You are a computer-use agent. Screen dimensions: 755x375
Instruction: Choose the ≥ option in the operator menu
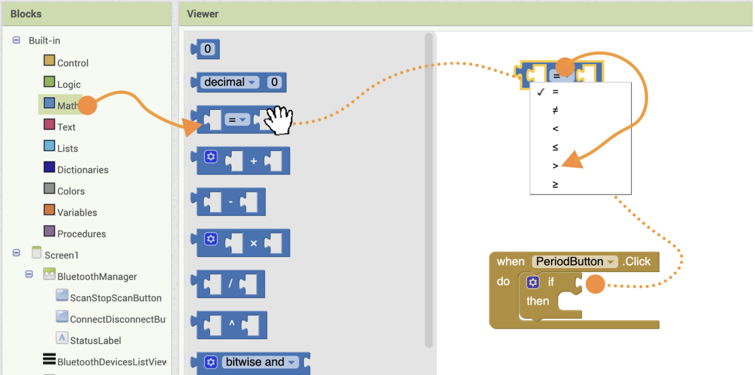click(580, 184)
